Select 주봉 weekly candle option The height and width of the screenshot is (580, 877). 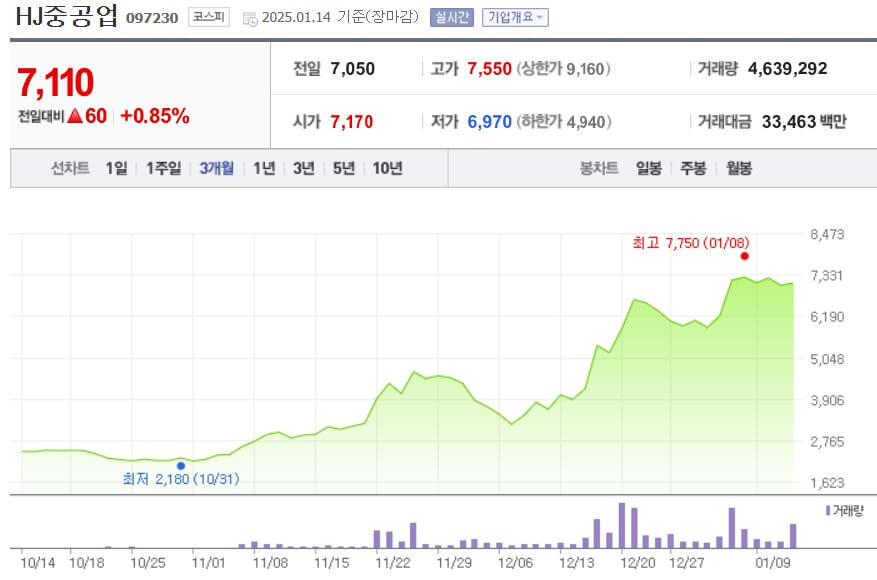pos(692,169)
